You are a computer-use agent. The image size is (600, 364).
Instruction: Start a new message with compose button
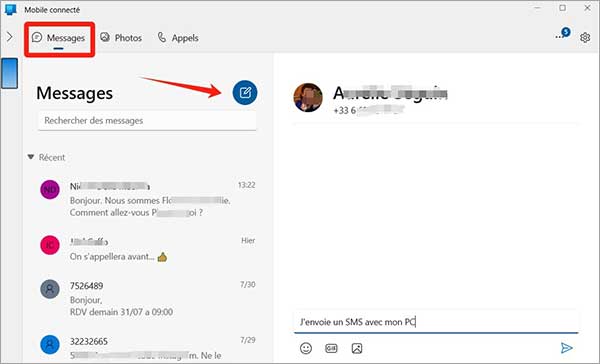[x=245, y=93]
